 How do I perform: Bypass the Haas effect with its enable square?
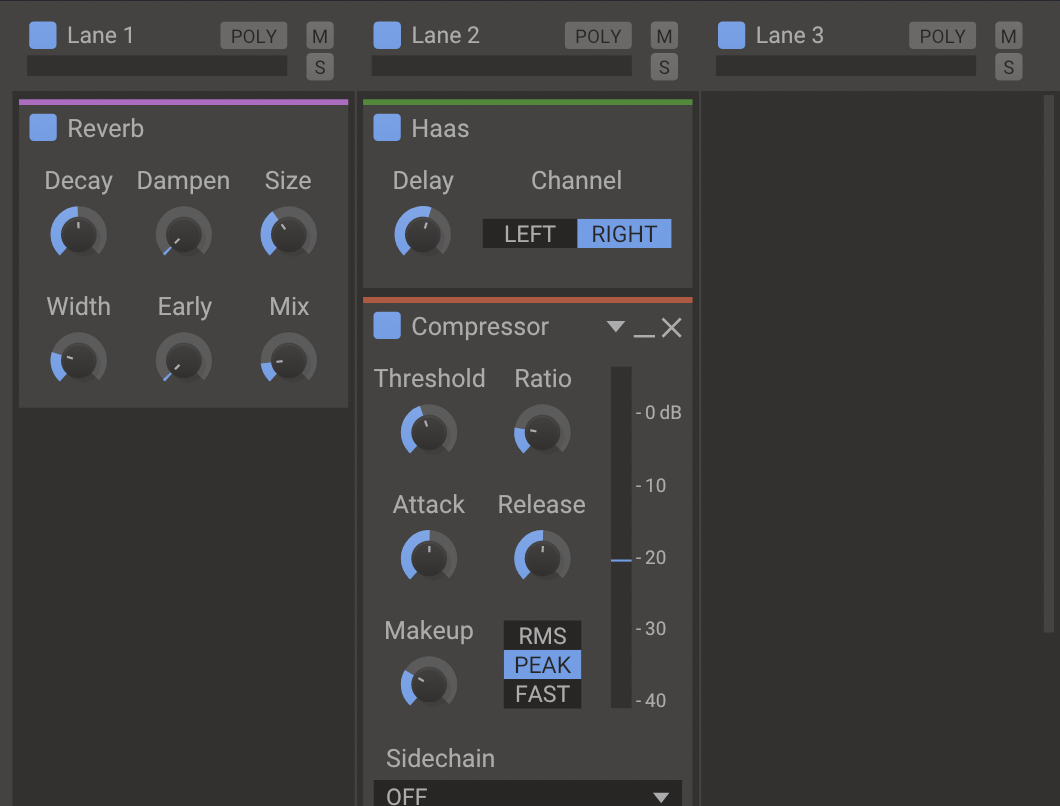pyautogui.click(x=387, y=128)
